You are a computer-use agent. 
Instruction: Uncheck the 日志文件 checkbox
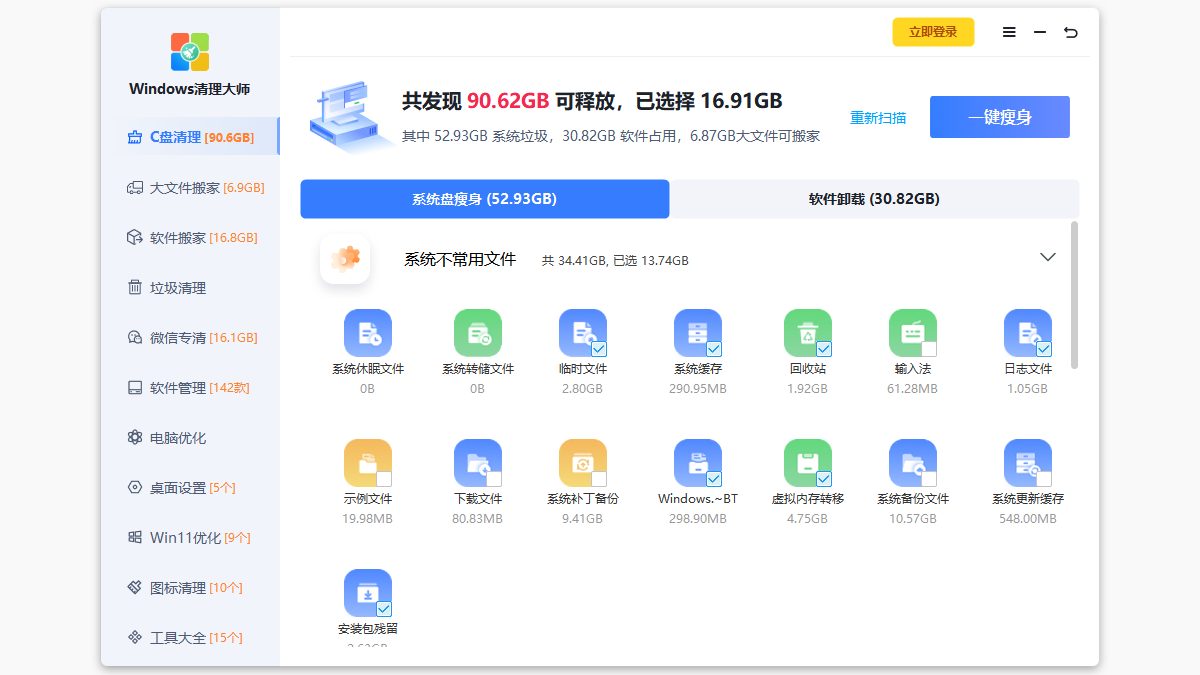[1044, 349]
